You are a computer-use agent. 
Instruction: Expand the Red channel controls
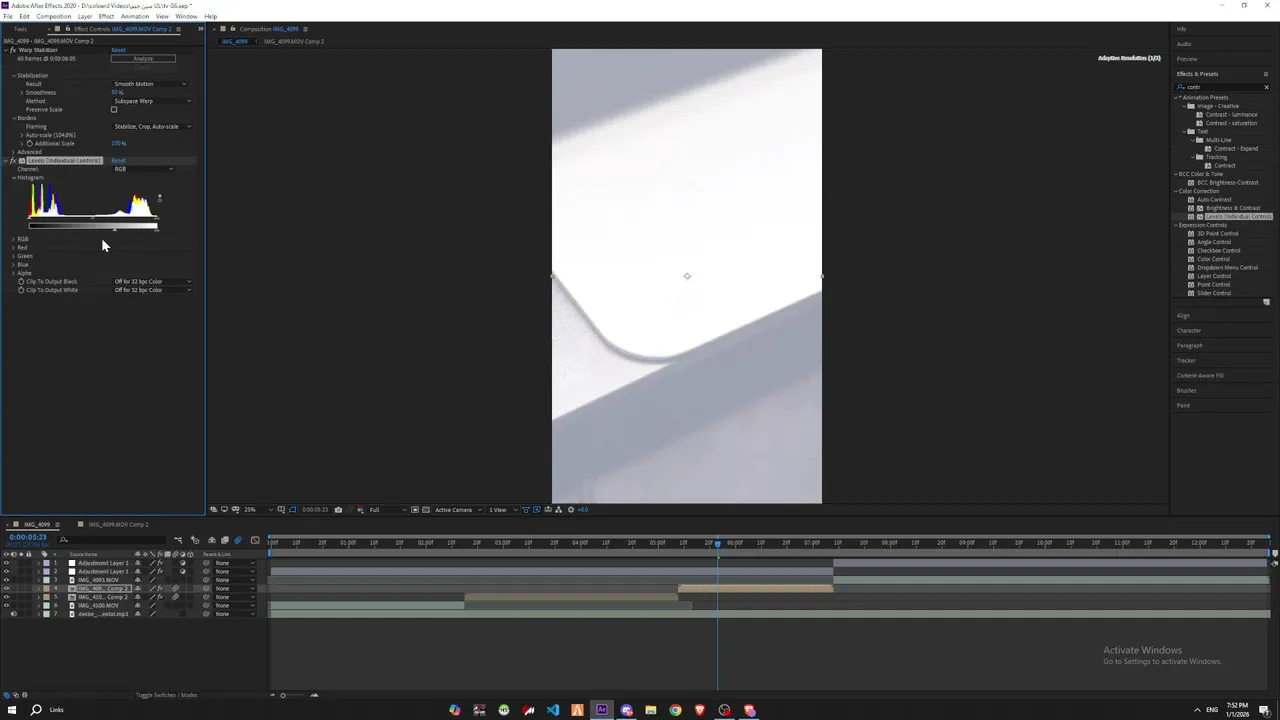tap(14, 247)
